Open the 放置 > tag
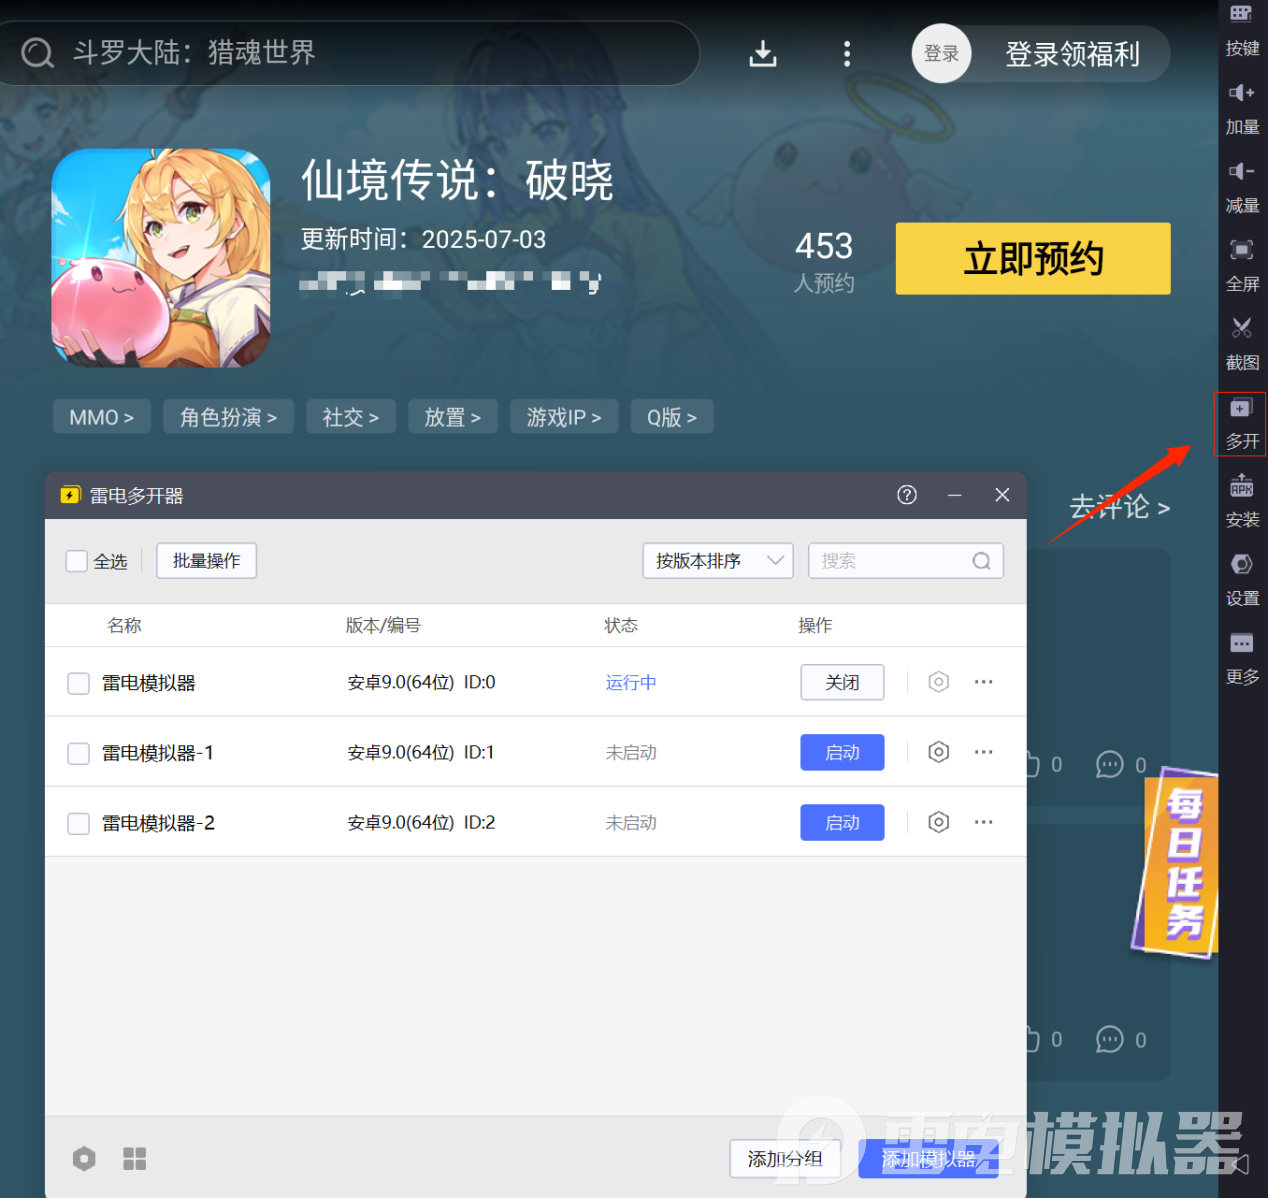The width and height of the screenshot is (1268, 1198). click(453, 417)
